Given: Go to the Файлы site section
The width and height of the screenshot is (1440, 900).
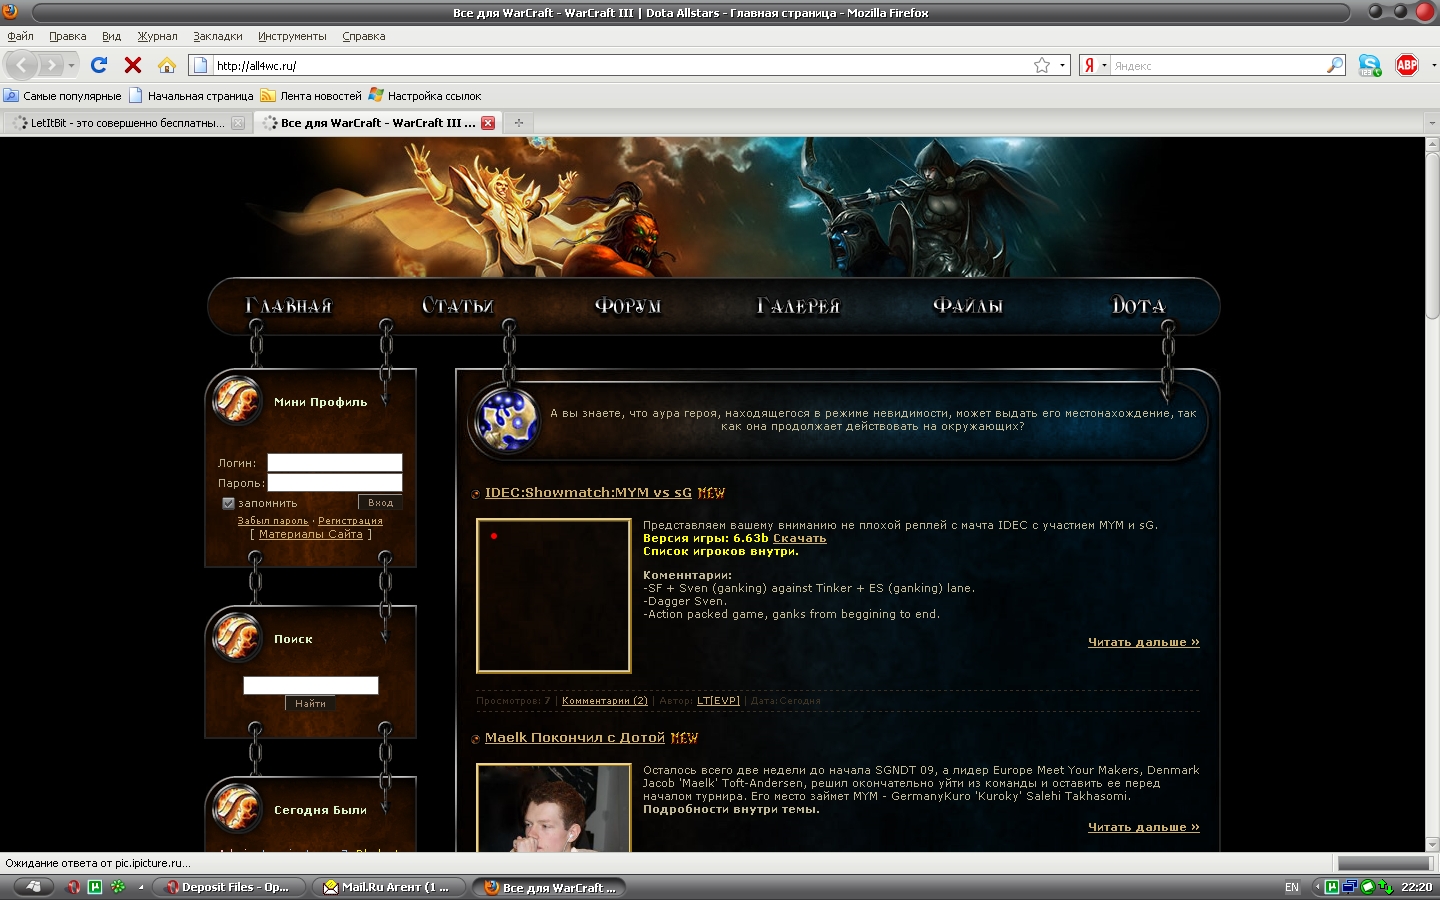Looking at the screenshot, I should click(967, 306).
